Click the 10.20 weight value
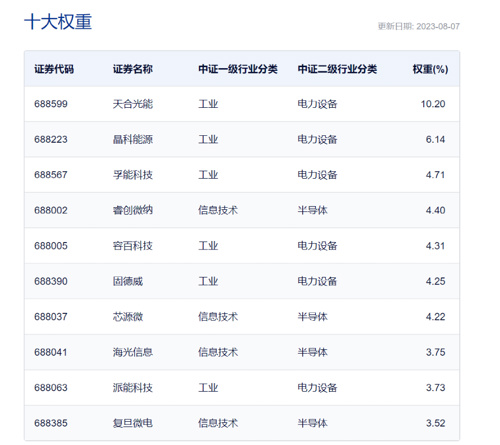Image resolution: width=500 pixels, height=445 pixels. [x=433, y=104]
